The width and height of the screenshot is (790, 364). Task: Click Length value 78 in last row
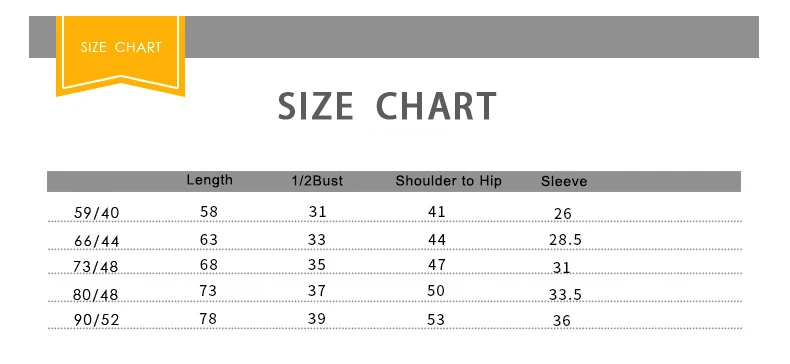209,319
